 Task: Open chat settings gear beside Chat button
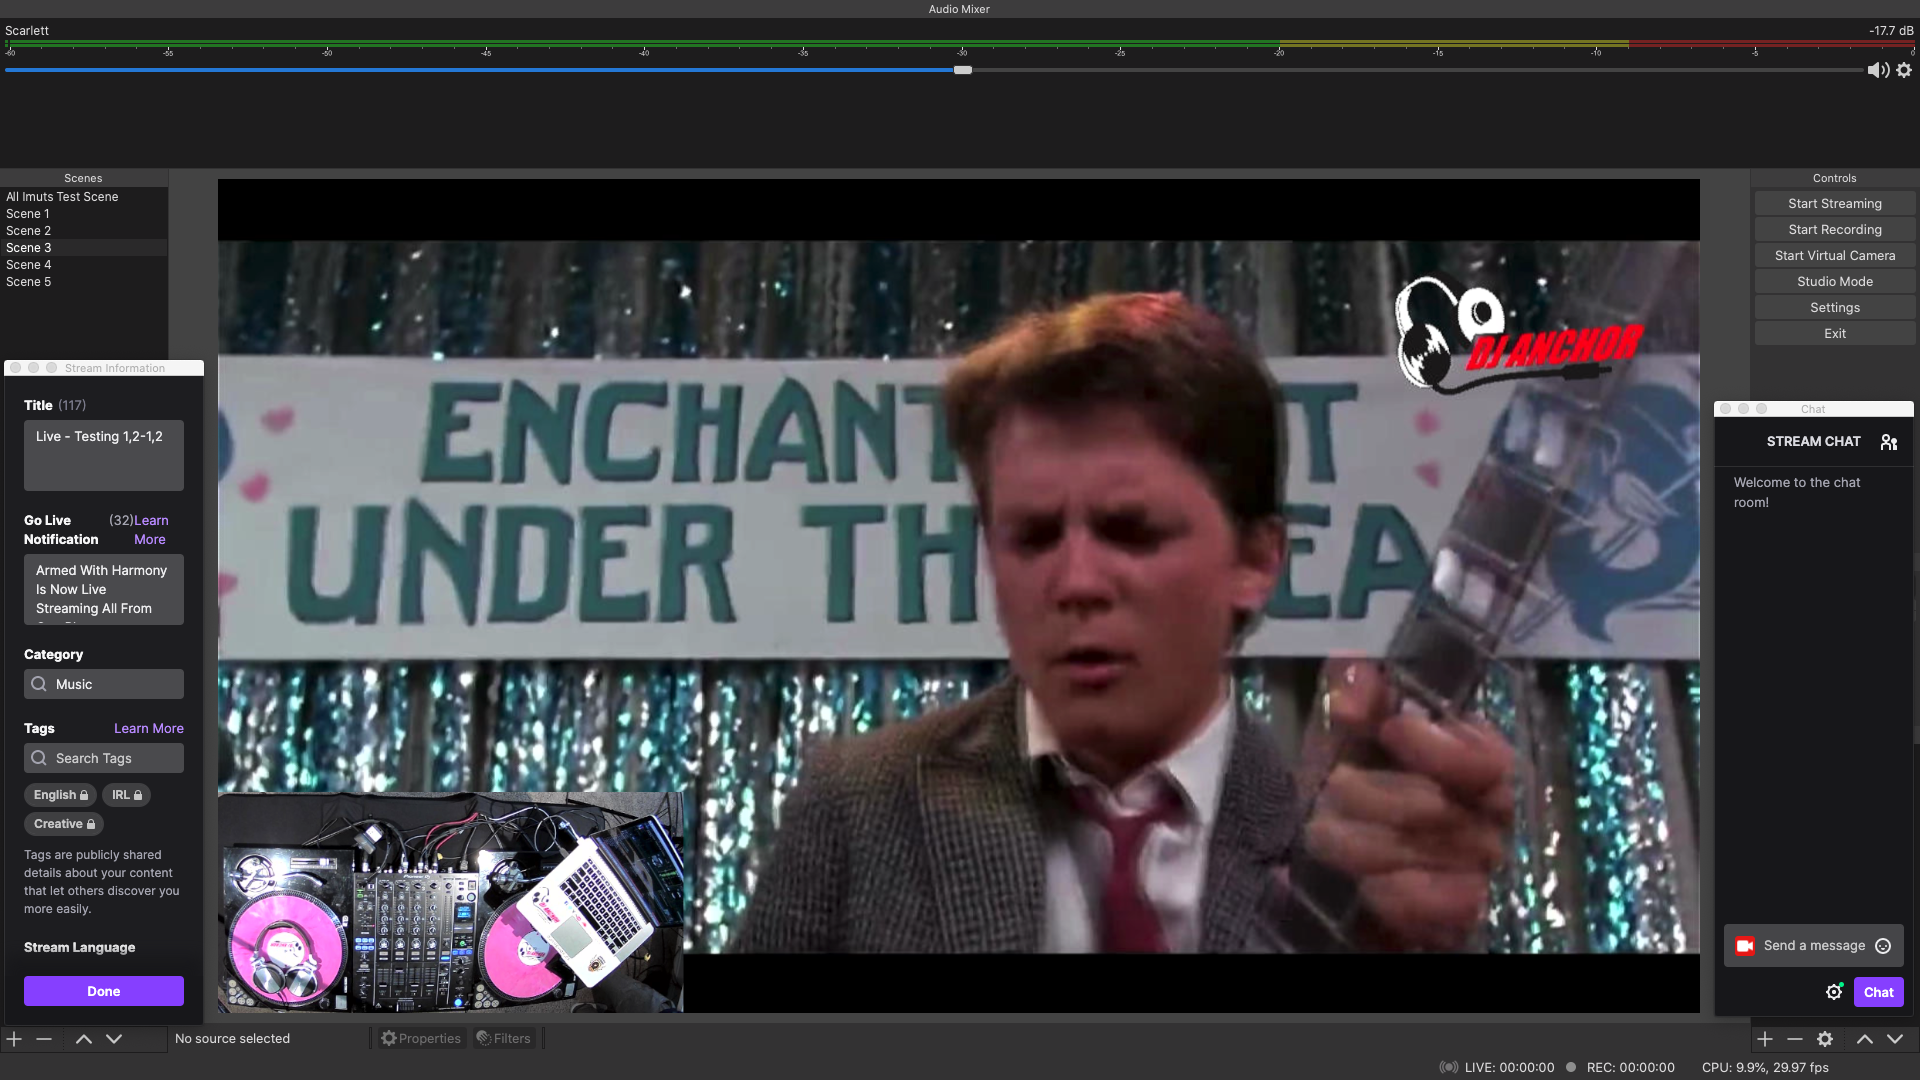[x=1834, y=992]
